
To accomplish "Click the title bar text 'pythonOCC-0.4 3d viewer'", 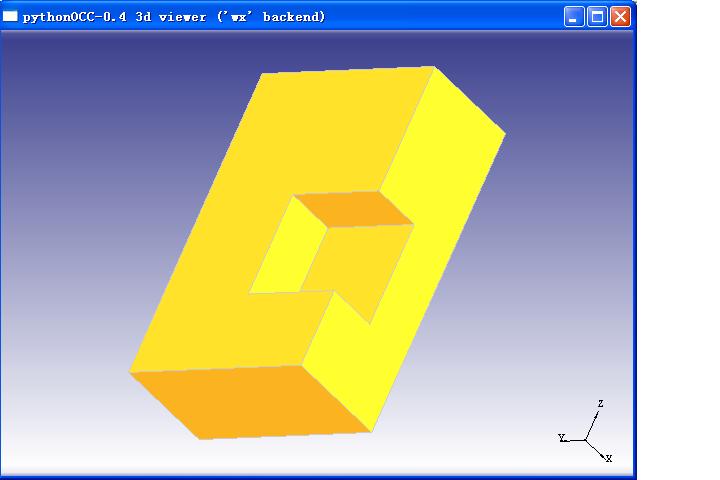I will [114, 17].
